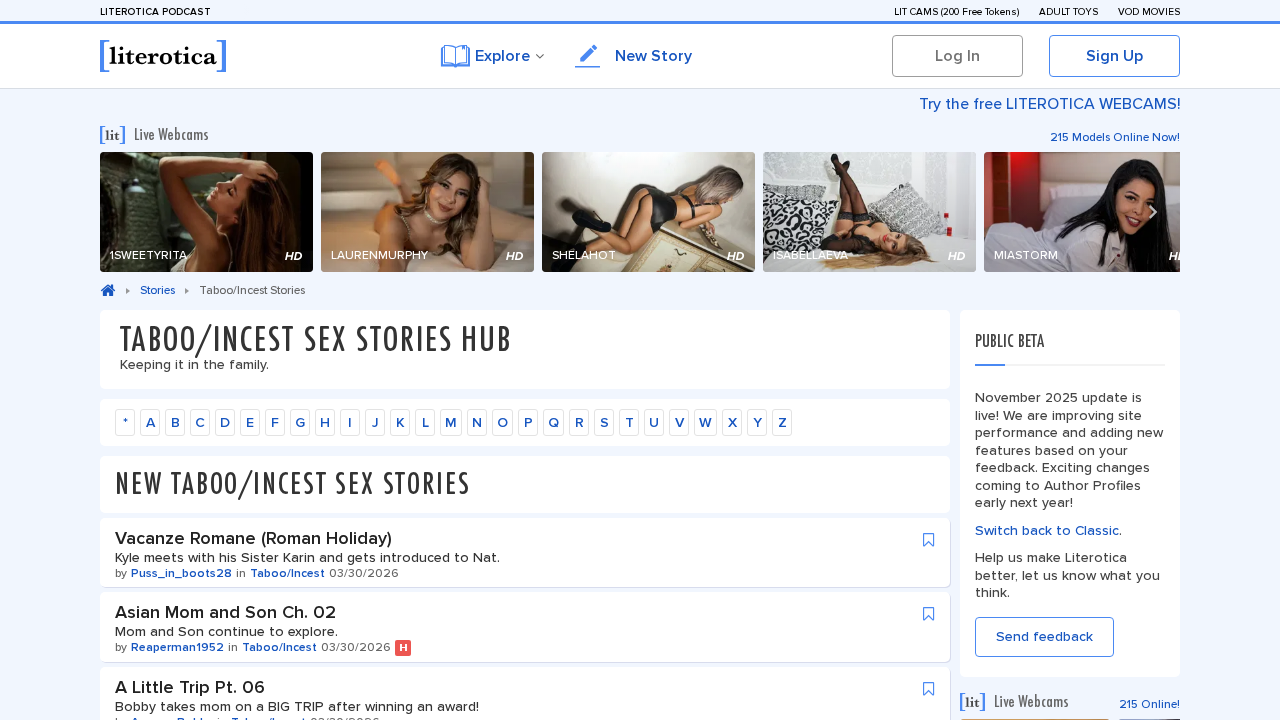
Task: Bookmark the Vacanze Romane story
Action: [x=928, y=540]
